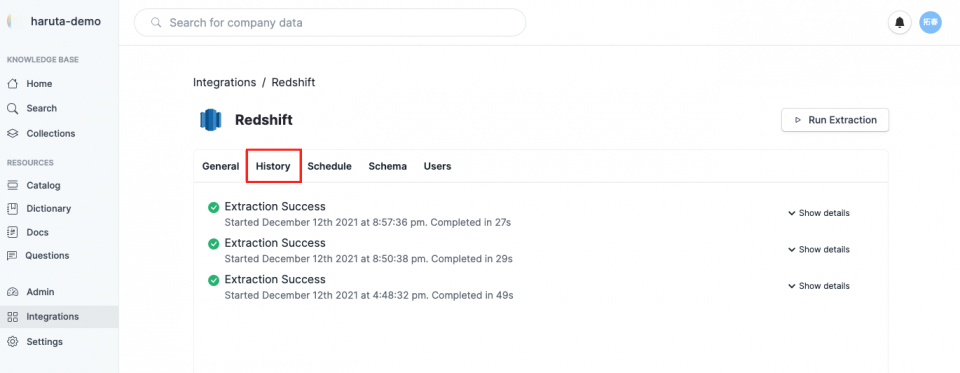Click the user avatar in top right
The width and height of the screenshot is (960, 373).
click(930, 23)
